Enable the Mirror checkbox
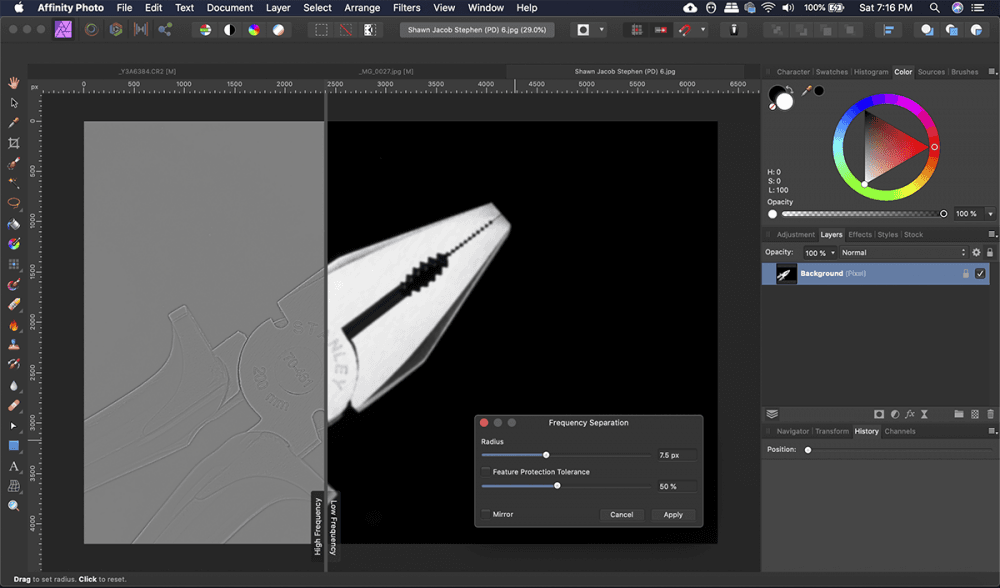The image size is (1000, 588). 486,514
